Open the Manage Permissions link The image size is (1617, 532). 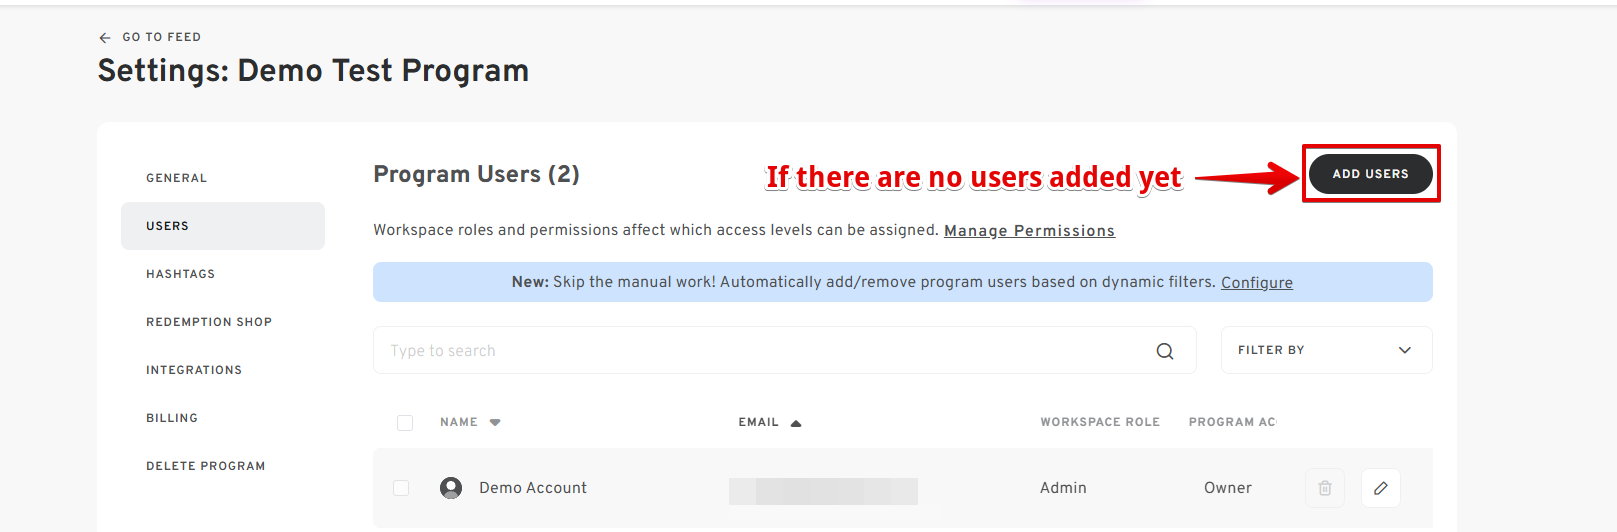(x=1029, y=231)
